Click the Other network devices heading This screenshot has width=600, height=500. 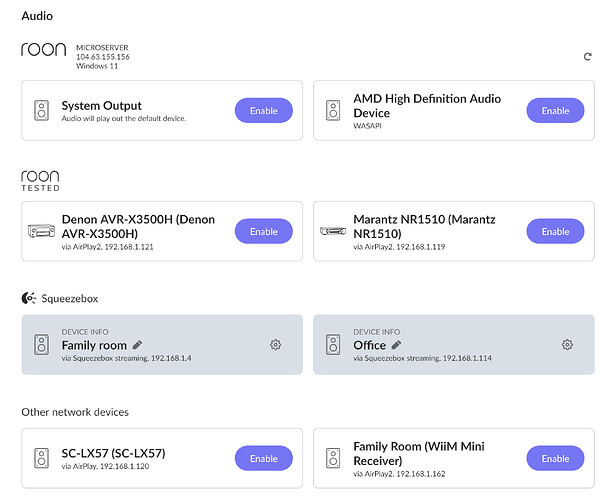tap(75, 412)
